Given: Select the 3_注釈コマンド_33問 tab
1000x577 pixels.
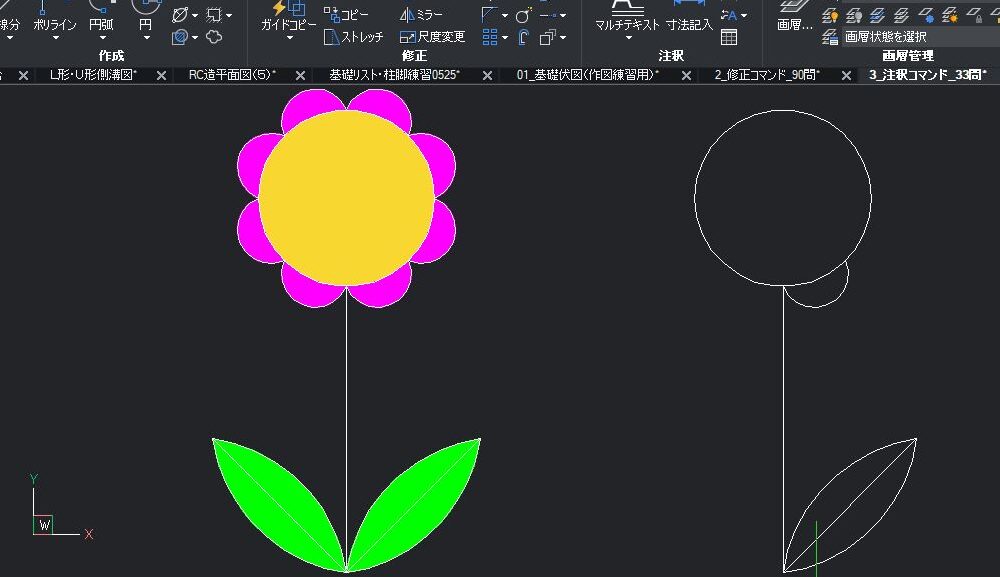Looking at the screenshot, I should click(928, 75).
